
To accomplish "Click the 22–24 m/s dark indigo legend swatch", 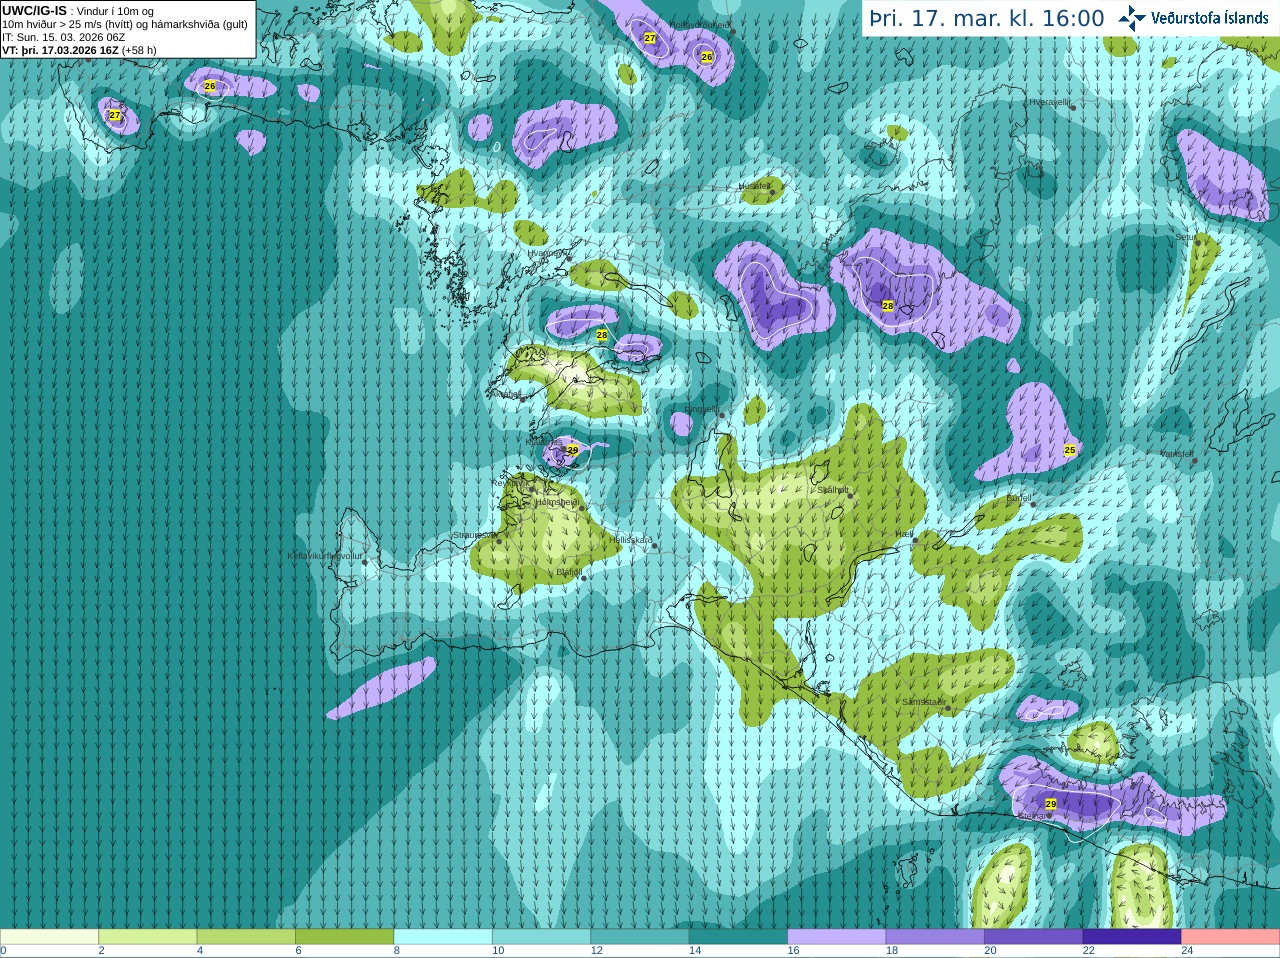I will tap(1132, 937).
